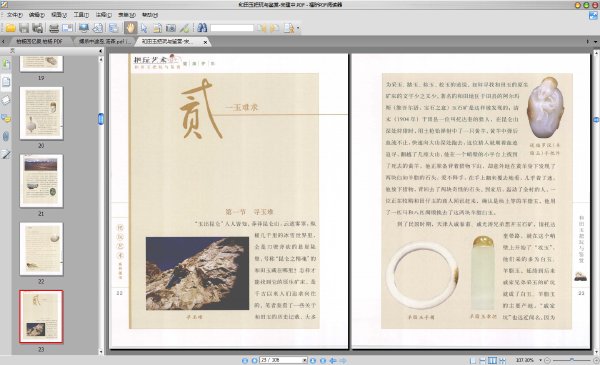600x365 pixels.
Task: Select page 22 thumbnail
Action: pyautogui.click(x=41, y=249)
